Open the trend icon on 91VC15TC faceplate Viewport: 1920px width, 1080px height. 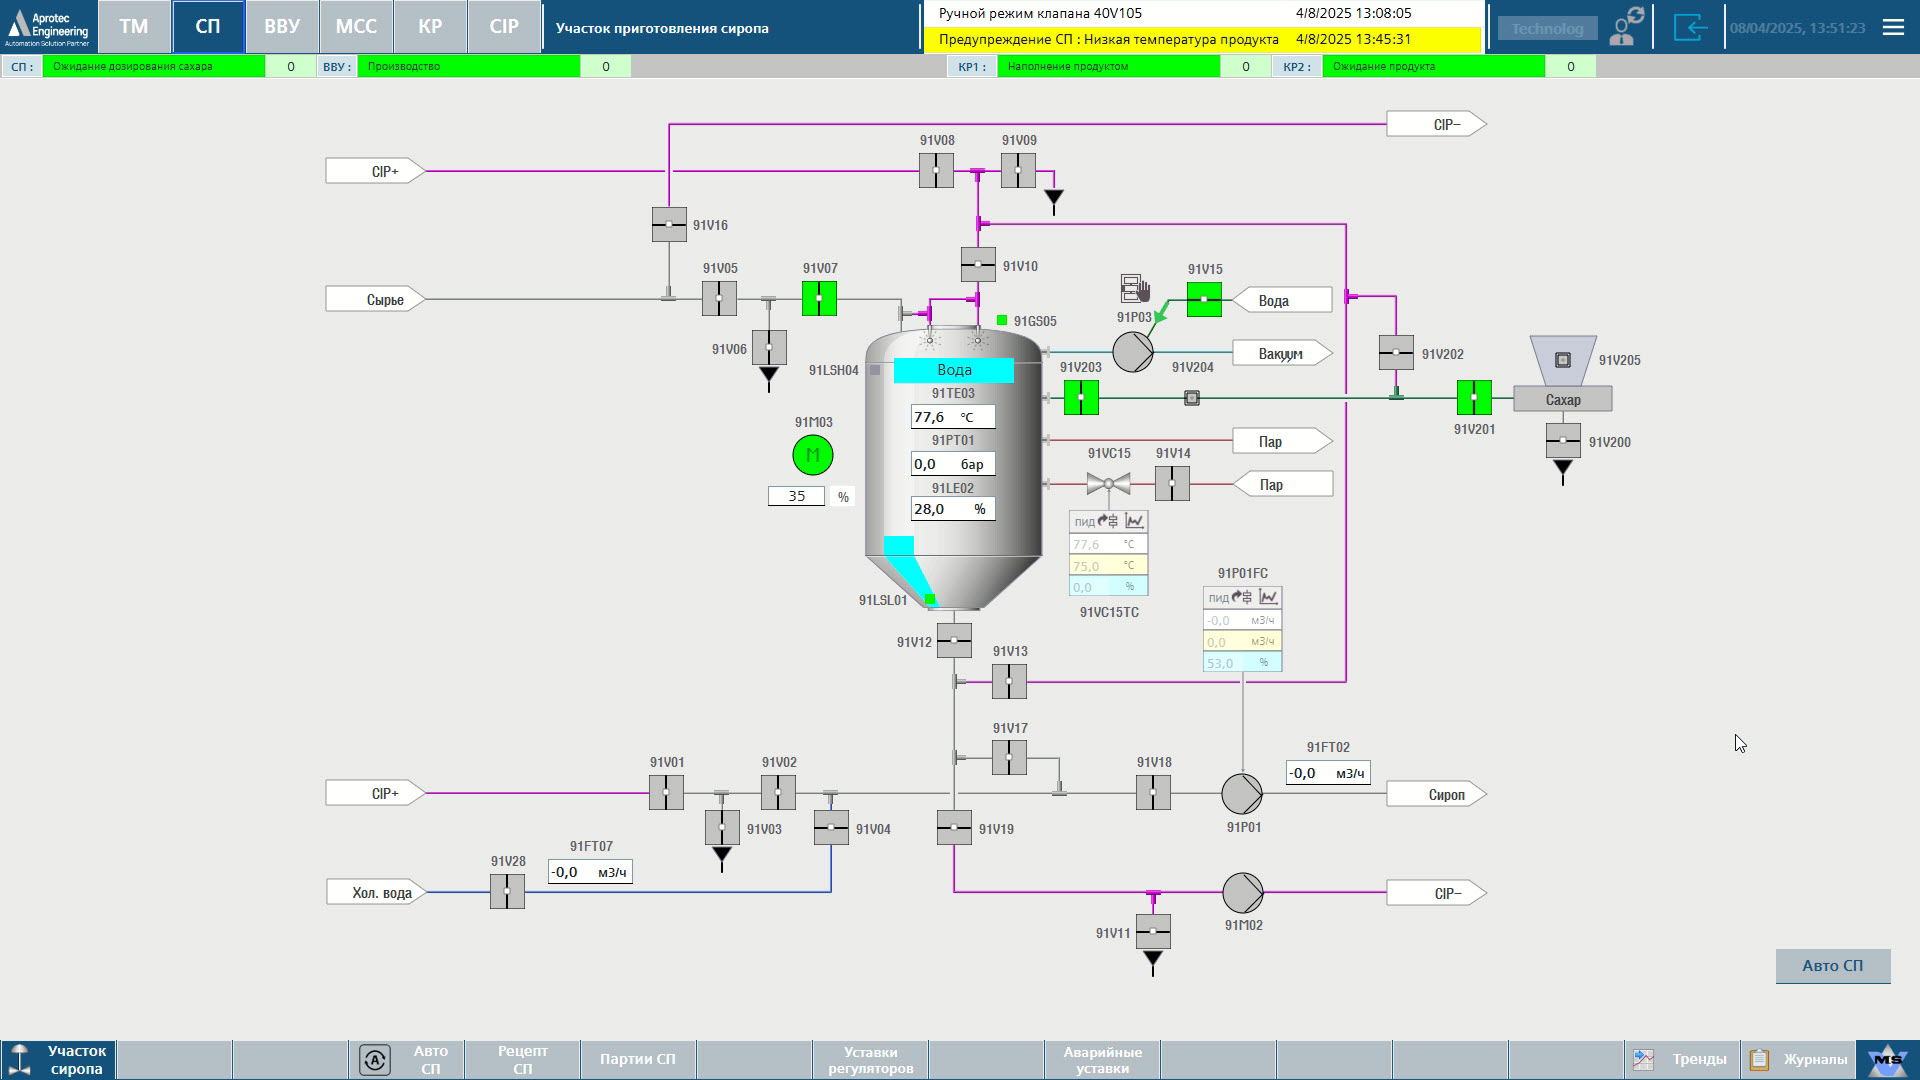1134,521
